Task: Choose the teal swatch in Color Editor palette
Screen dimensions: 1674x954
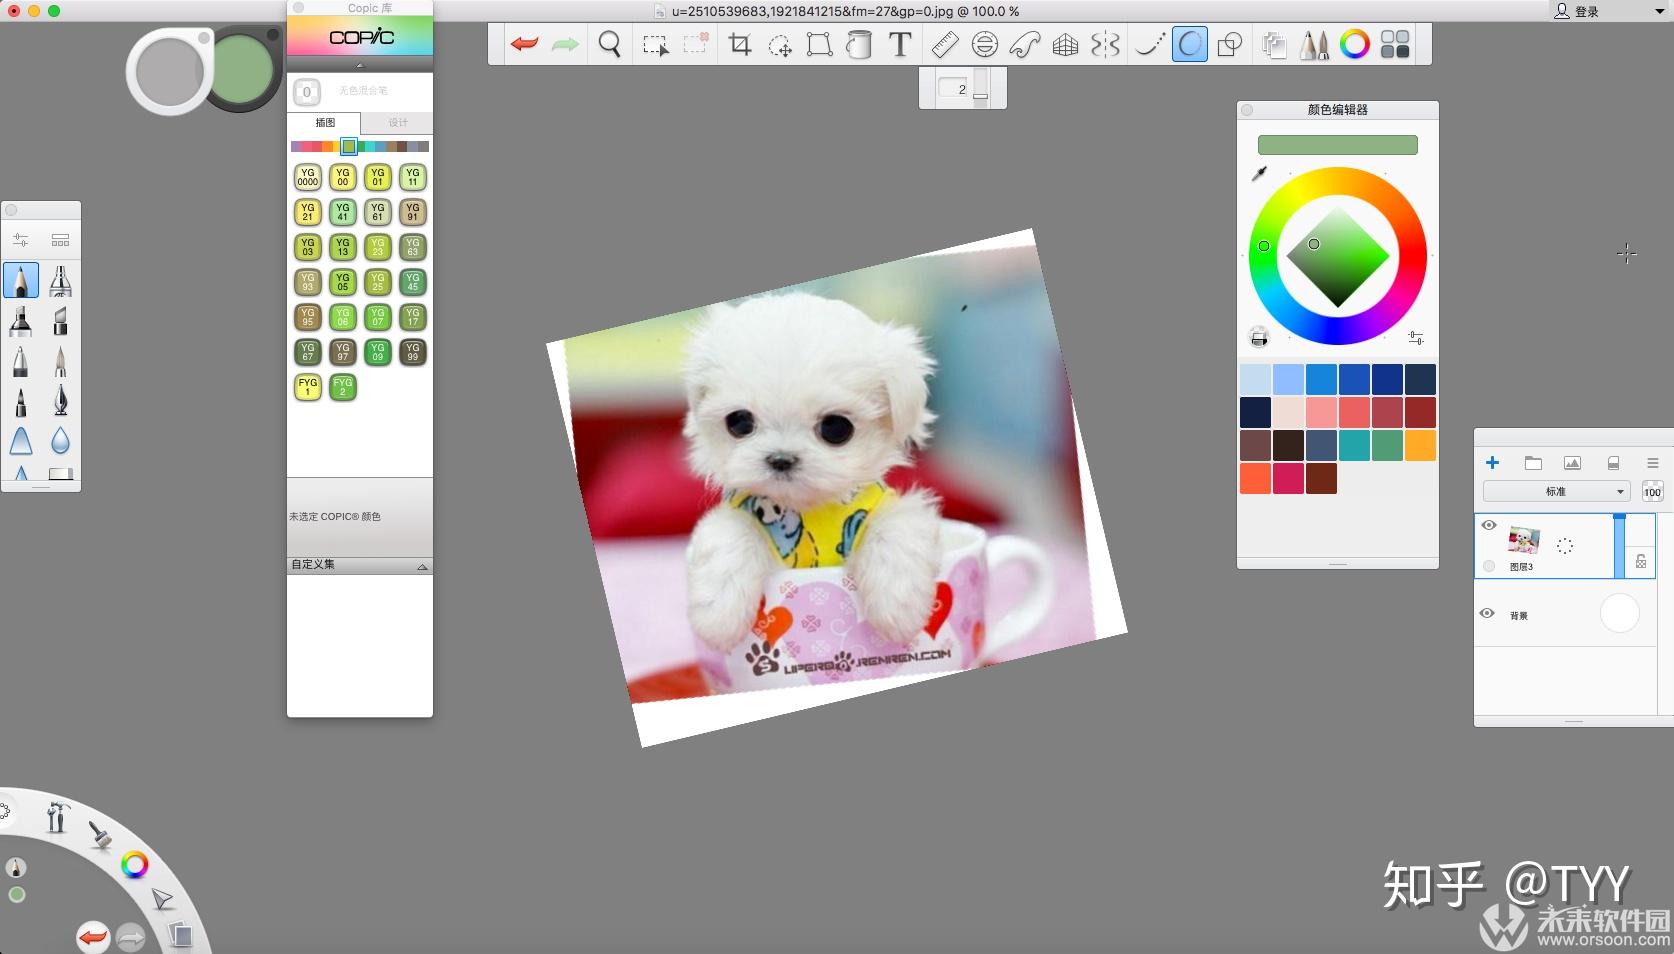Action: [1354, 445]
